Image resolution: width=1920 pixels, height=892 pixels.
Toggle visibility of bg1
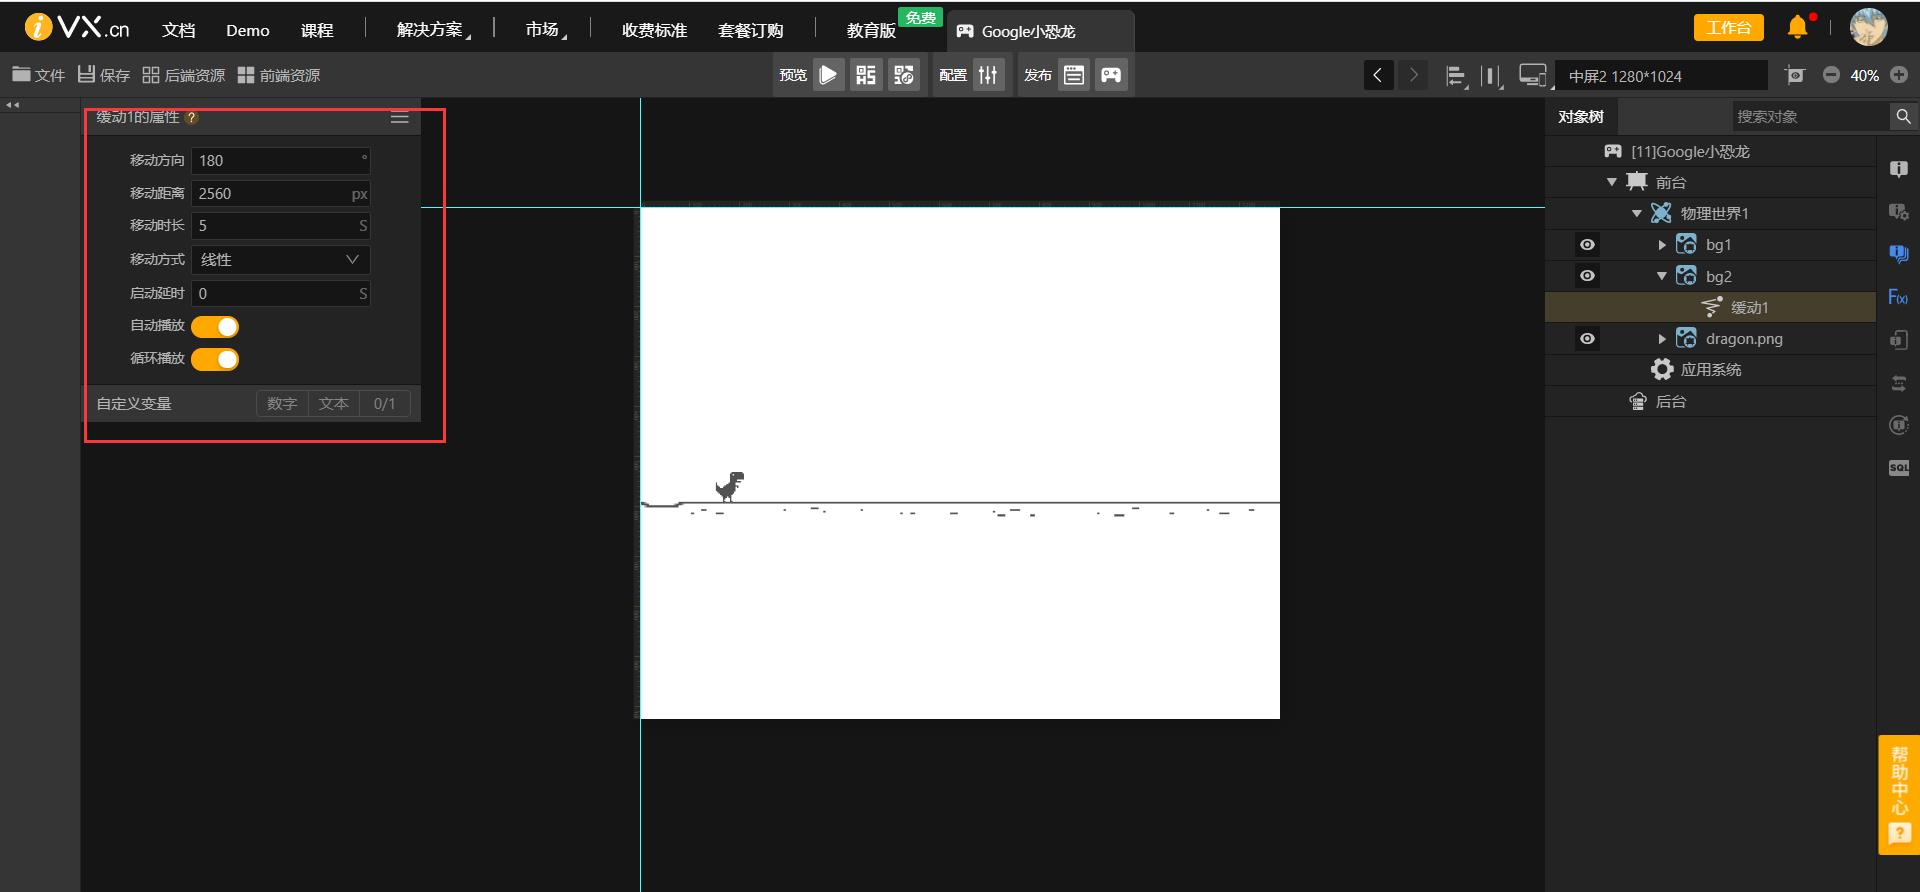tap(1587, 244)
